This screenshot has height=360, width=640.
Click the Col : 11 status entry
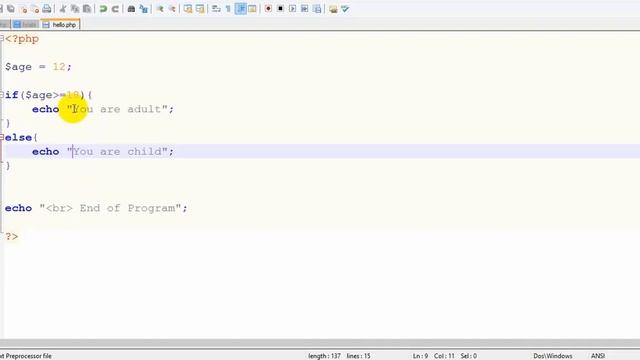(x=444, y=356)
